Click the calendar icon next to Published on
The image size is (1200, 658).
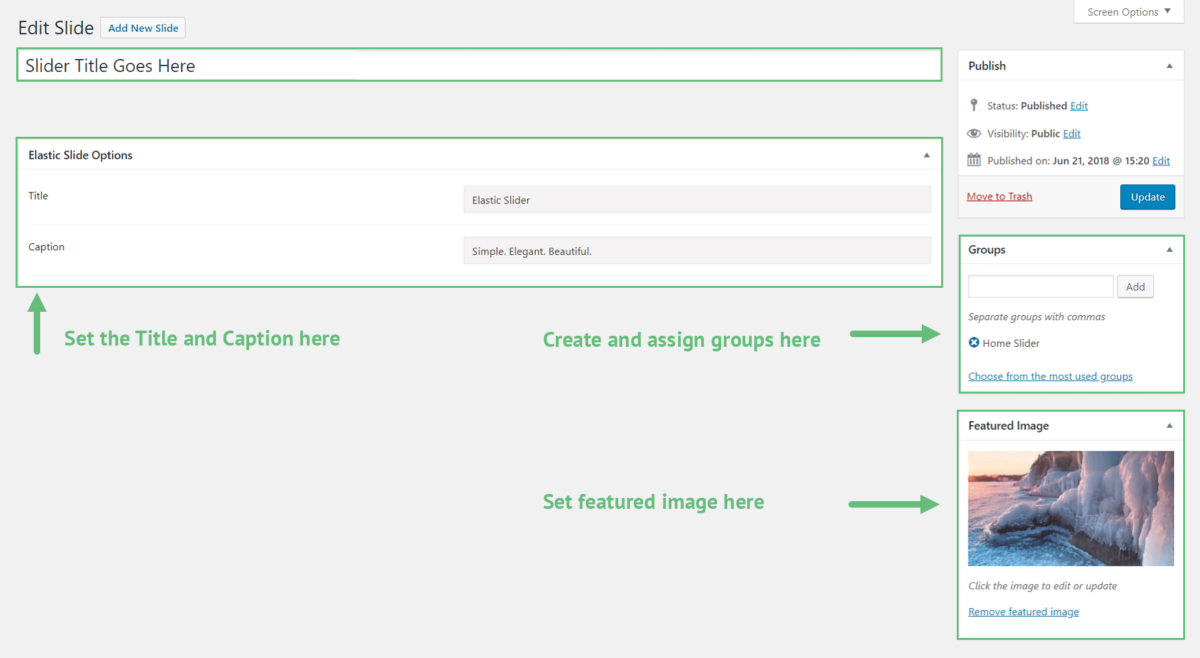(974, 160)
